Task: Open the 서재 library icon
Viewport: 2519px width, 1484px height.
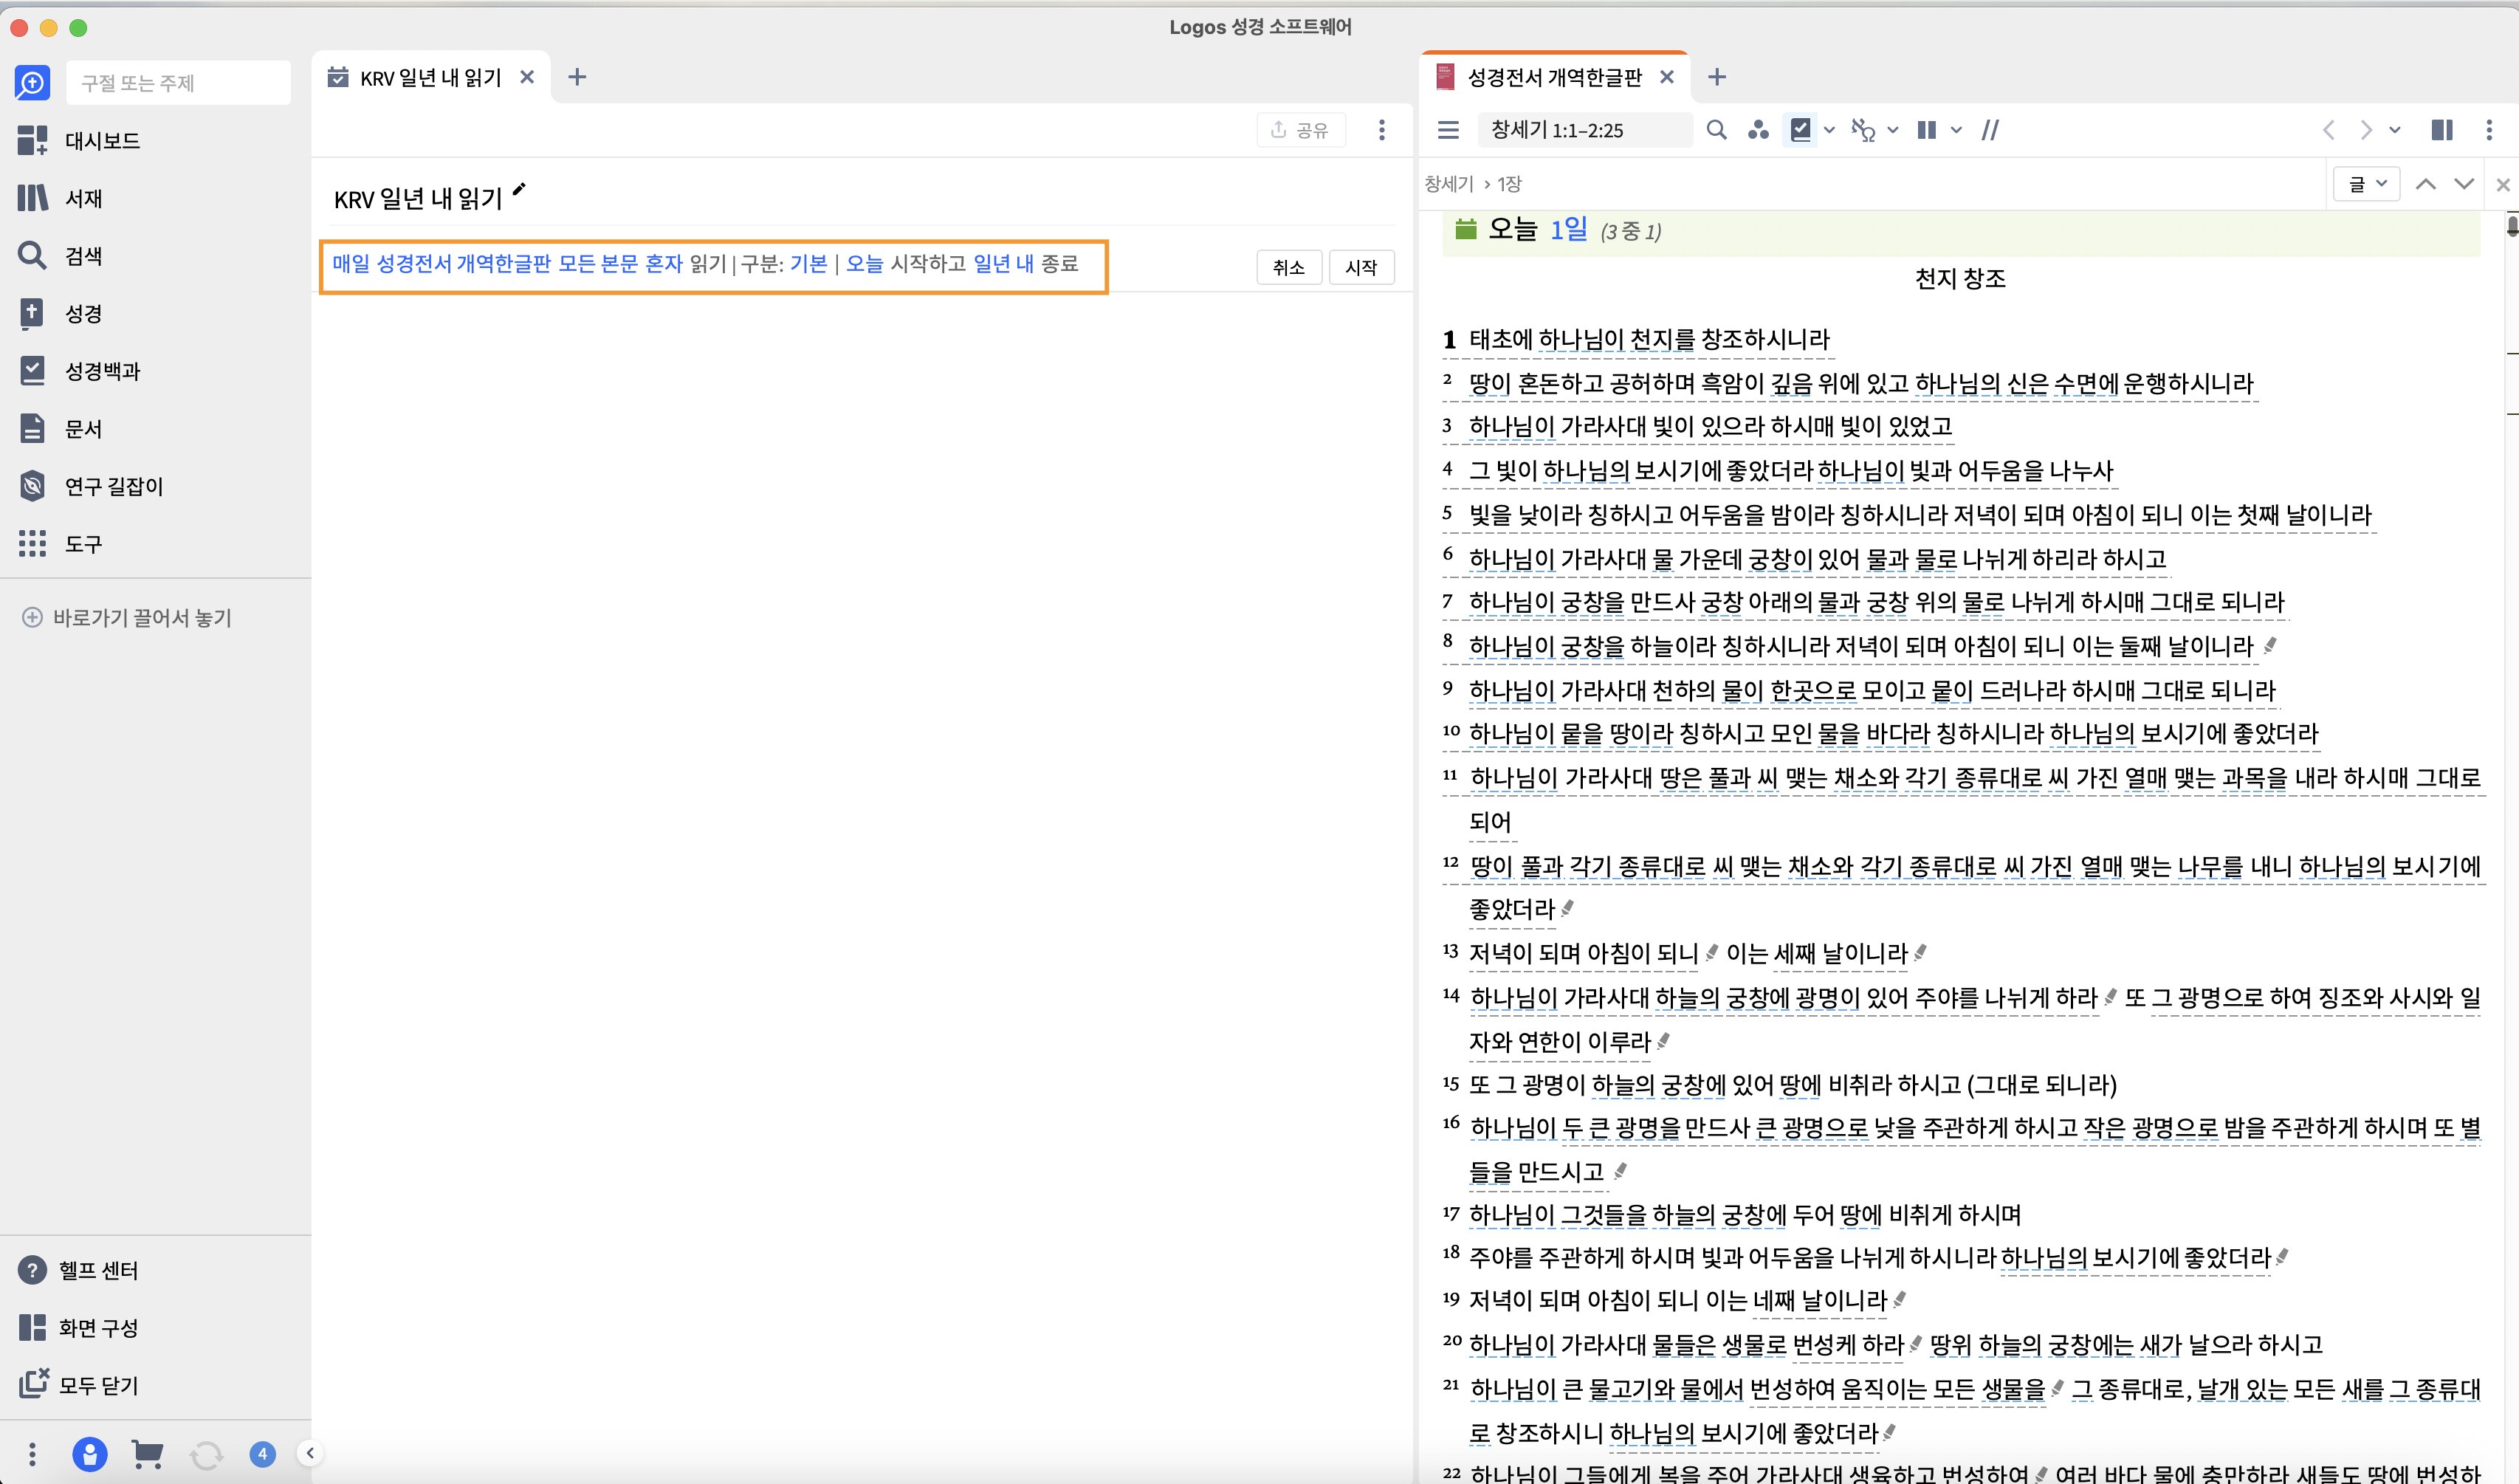Action: point(32,198)
